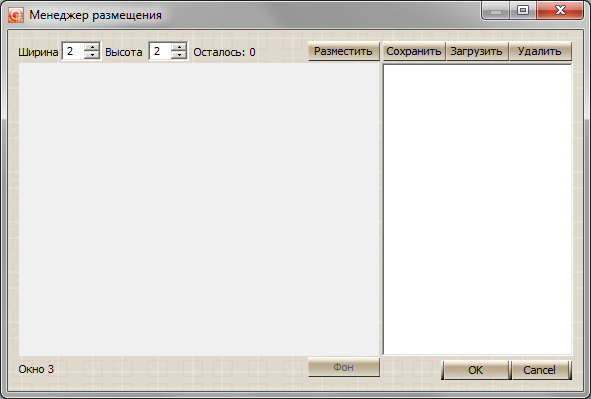This screenshot has width=591, height=399.
Task: Click the Фон button
Action: (344, 367)
